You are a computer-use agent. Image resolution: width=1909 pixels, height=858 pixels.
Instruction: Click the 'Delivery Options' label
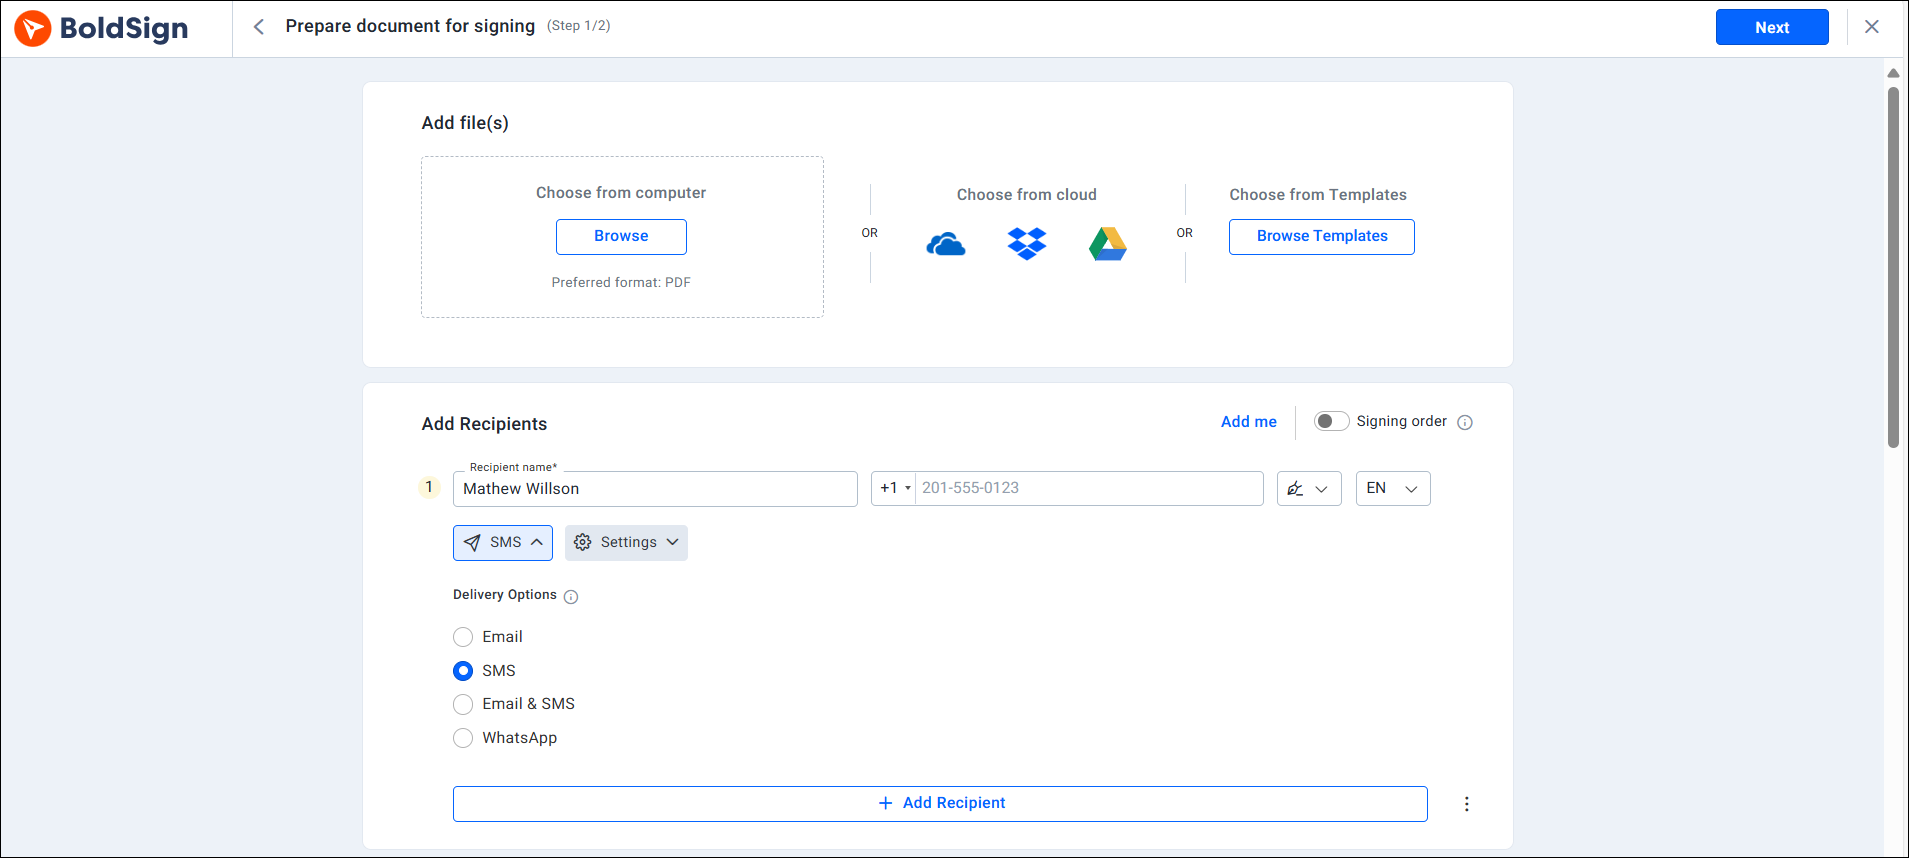[x=505, y=595]
